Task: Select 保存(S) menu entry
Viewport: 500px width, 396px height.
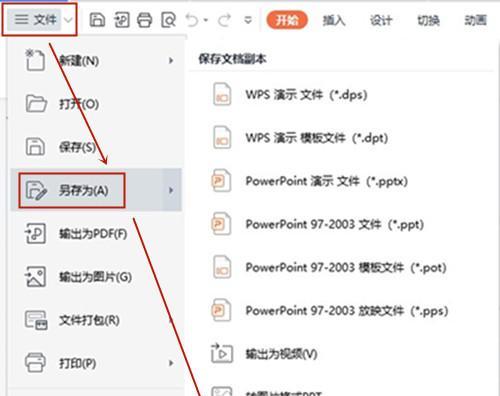Action: (x=97, y=147)
